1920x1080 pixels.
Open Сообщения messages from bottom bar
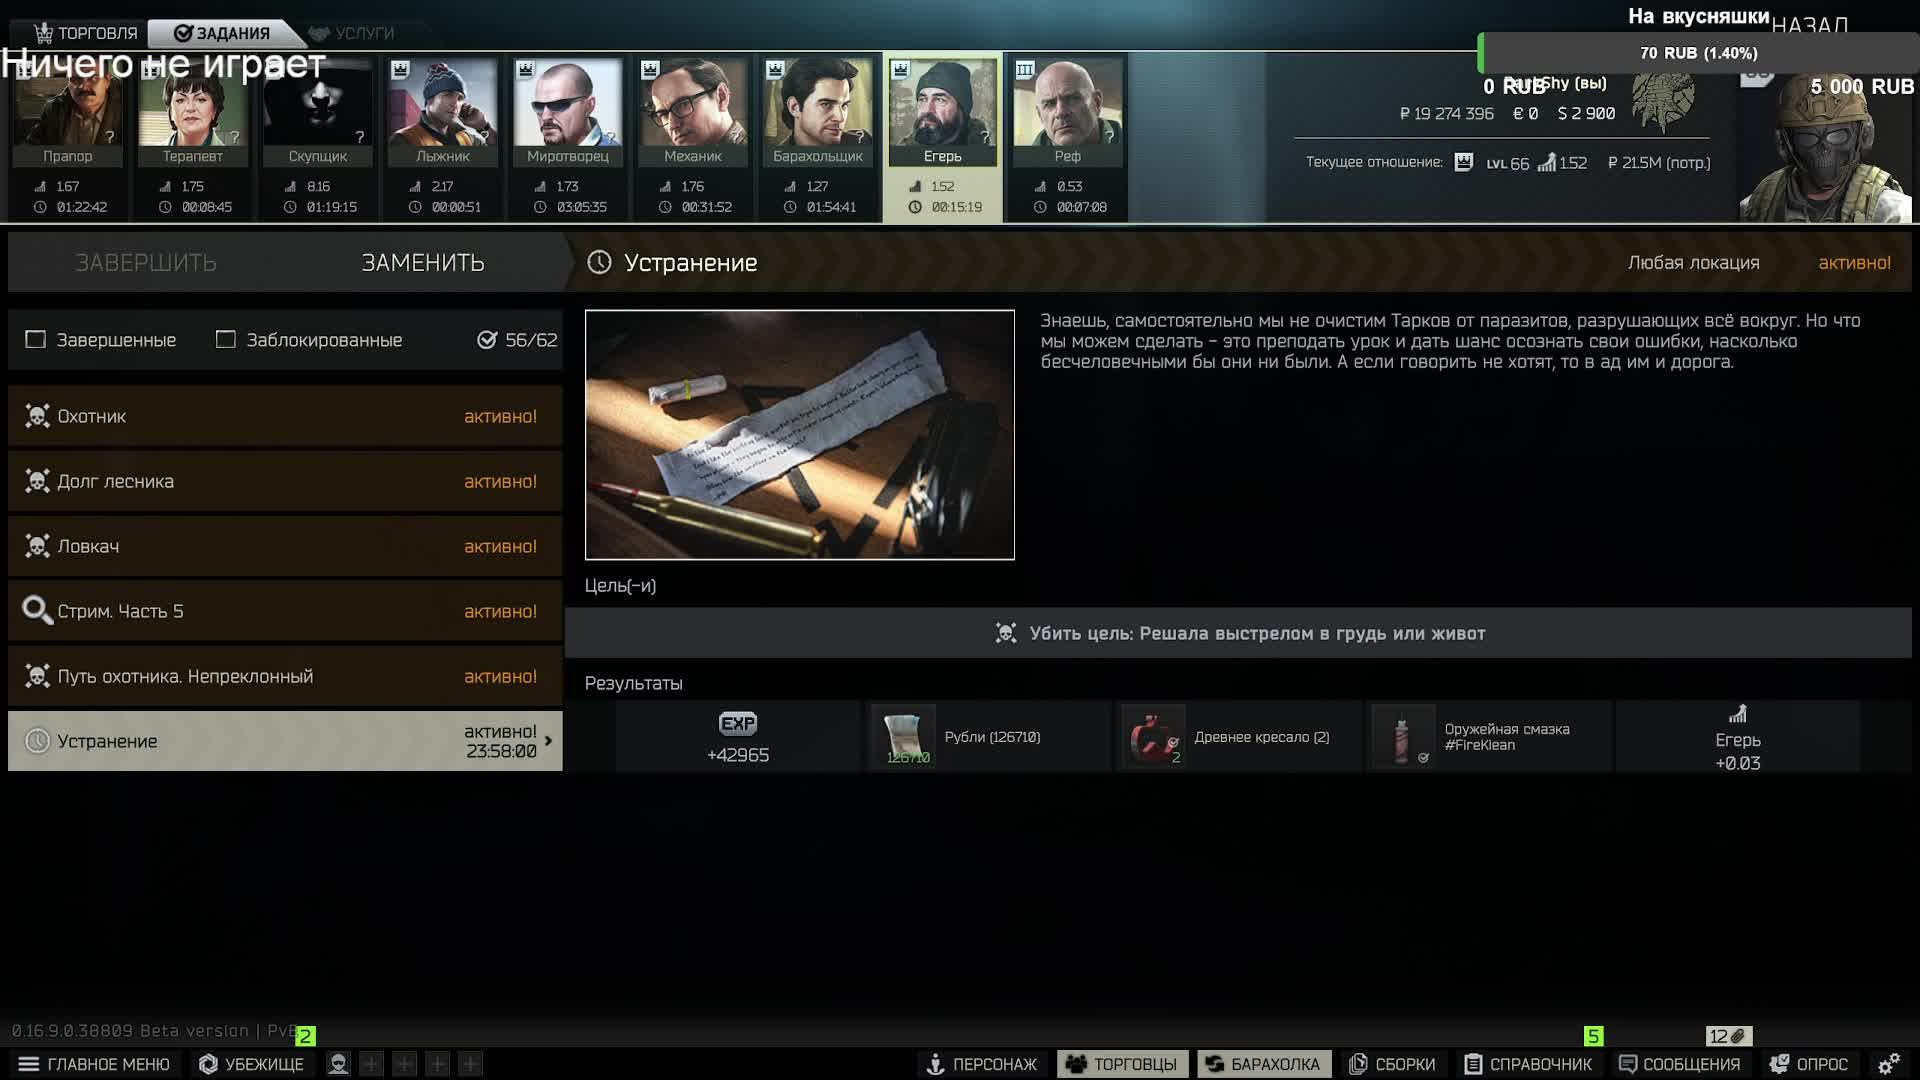1680,1064
